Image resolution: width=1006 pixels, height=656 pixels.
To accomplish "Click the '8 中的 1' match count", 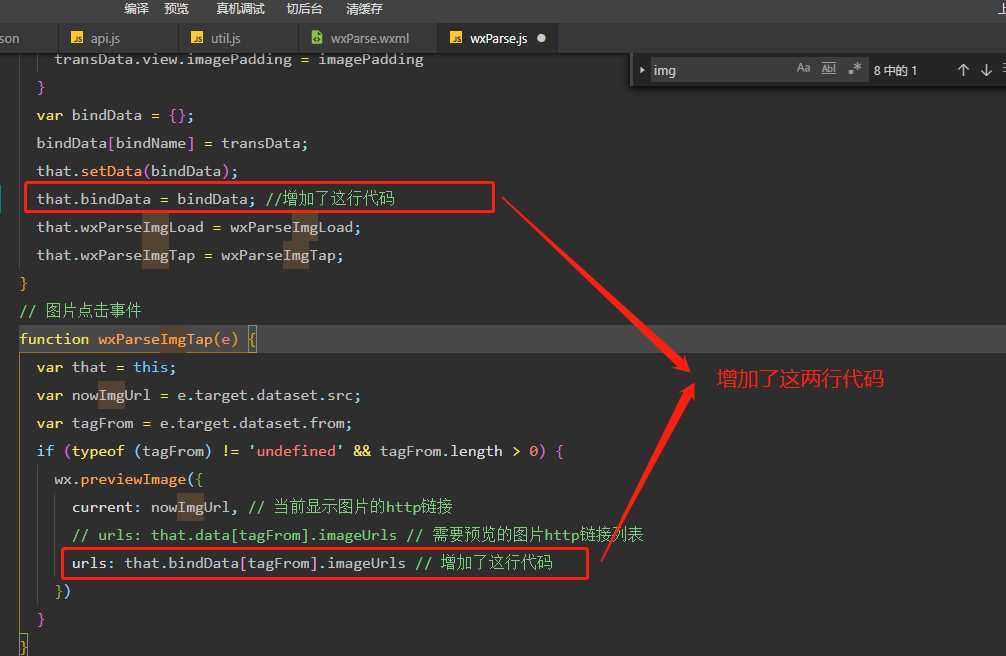I will [x=895, y=71].
